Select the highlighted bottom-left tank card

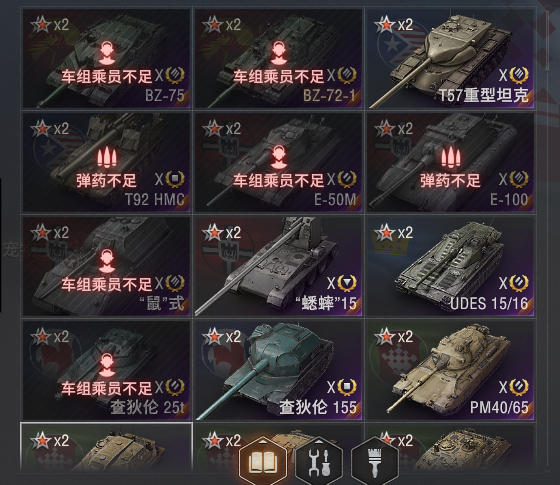pyautogui.click(x=106, y=447)
